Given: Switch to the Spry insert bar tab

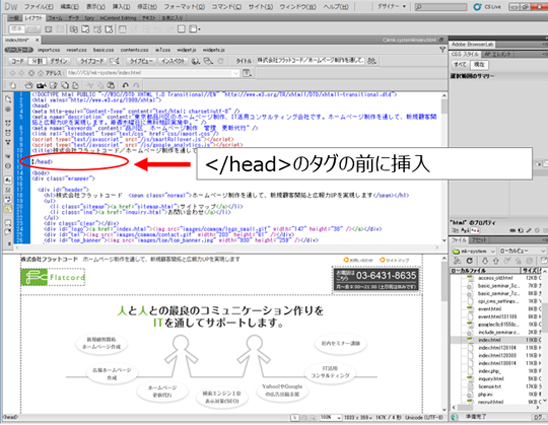Looking at the screenshot, I should (89, 18).
